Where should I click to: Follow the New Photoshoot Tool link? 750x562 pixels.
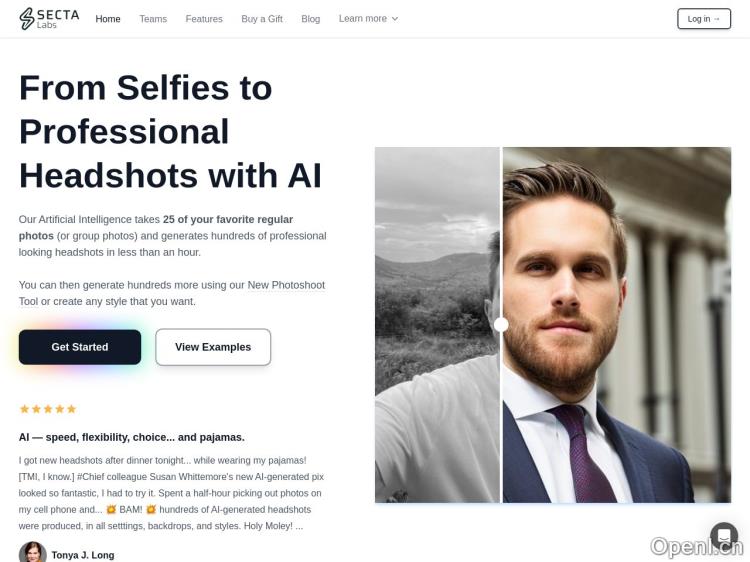pos(172,293)
